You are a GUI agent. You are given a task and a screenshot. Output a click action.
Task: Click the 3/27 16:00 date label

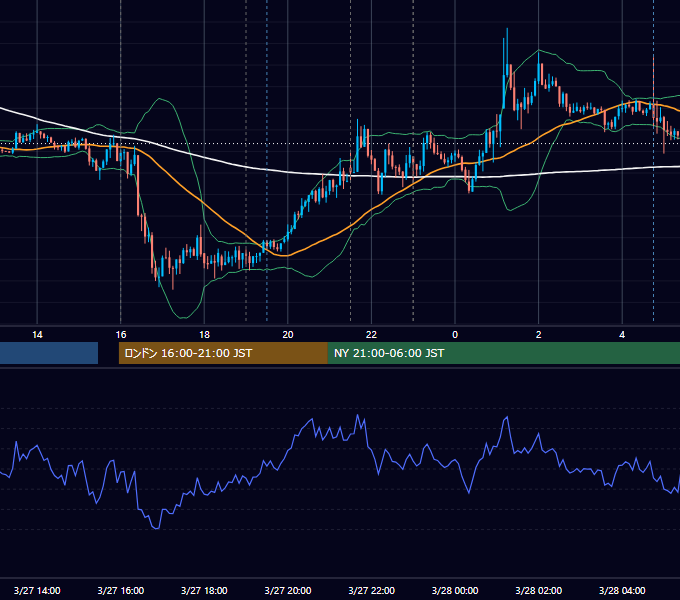click(121, 590)
